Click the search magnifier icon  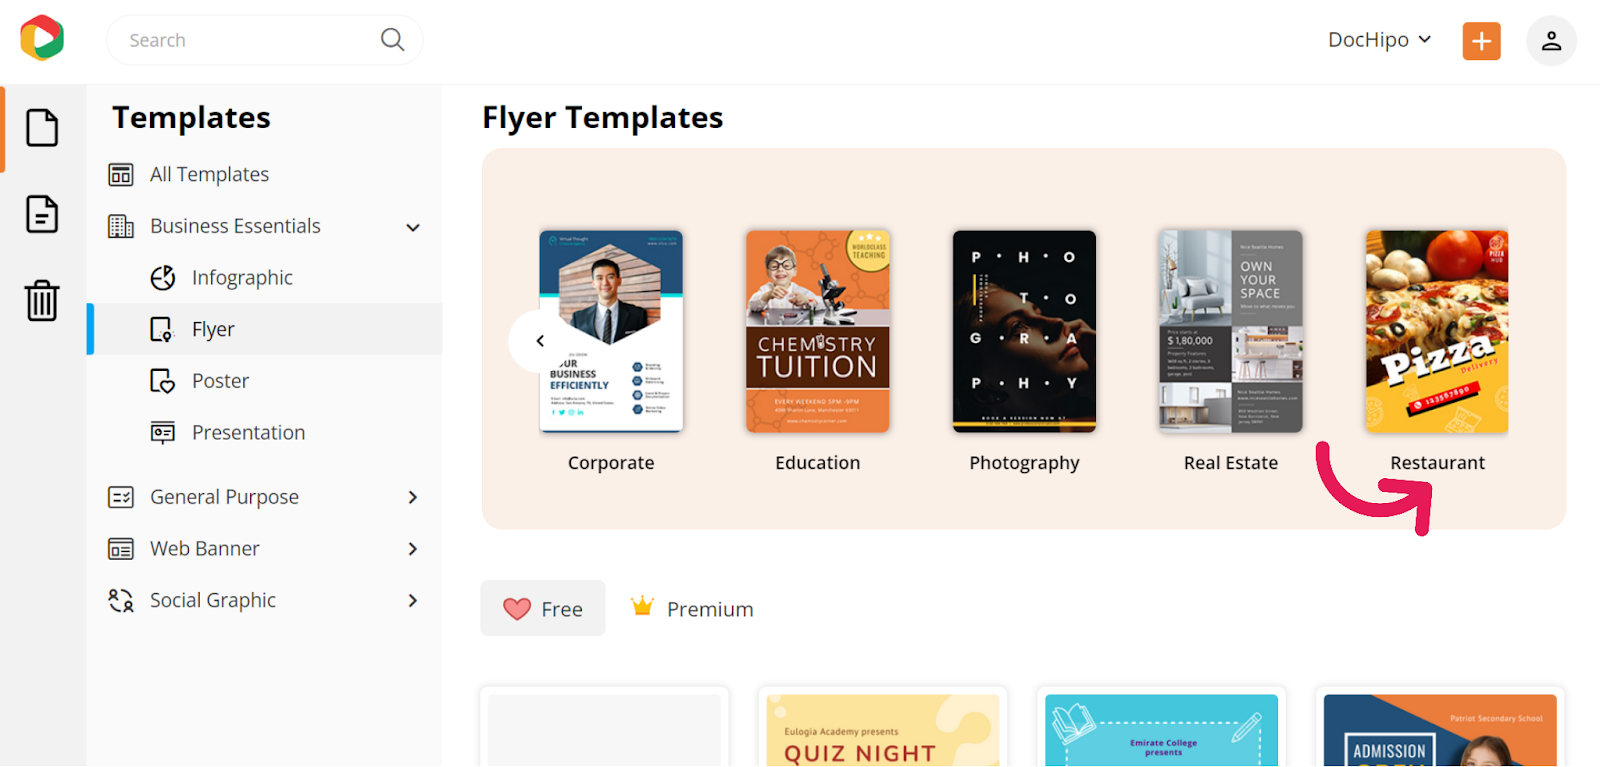392,40
